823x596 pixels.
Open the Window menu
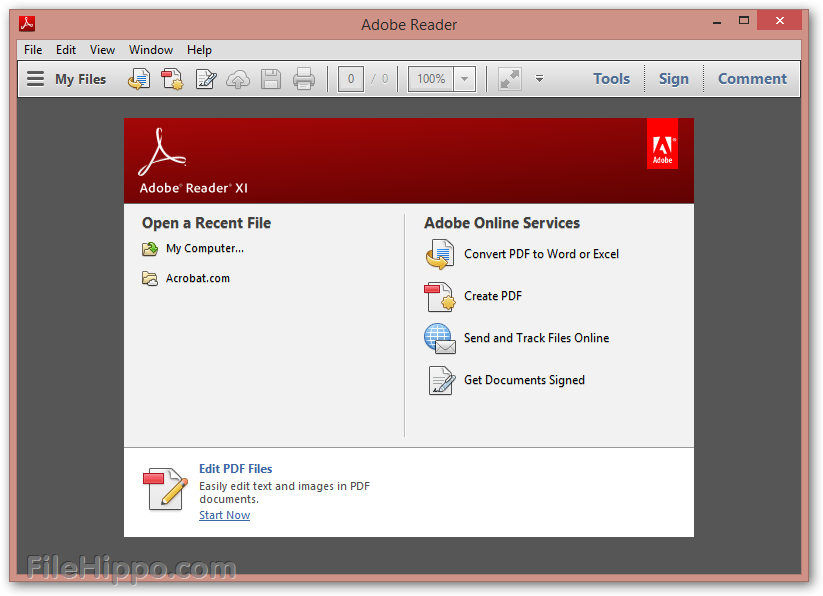pos(151,50)
